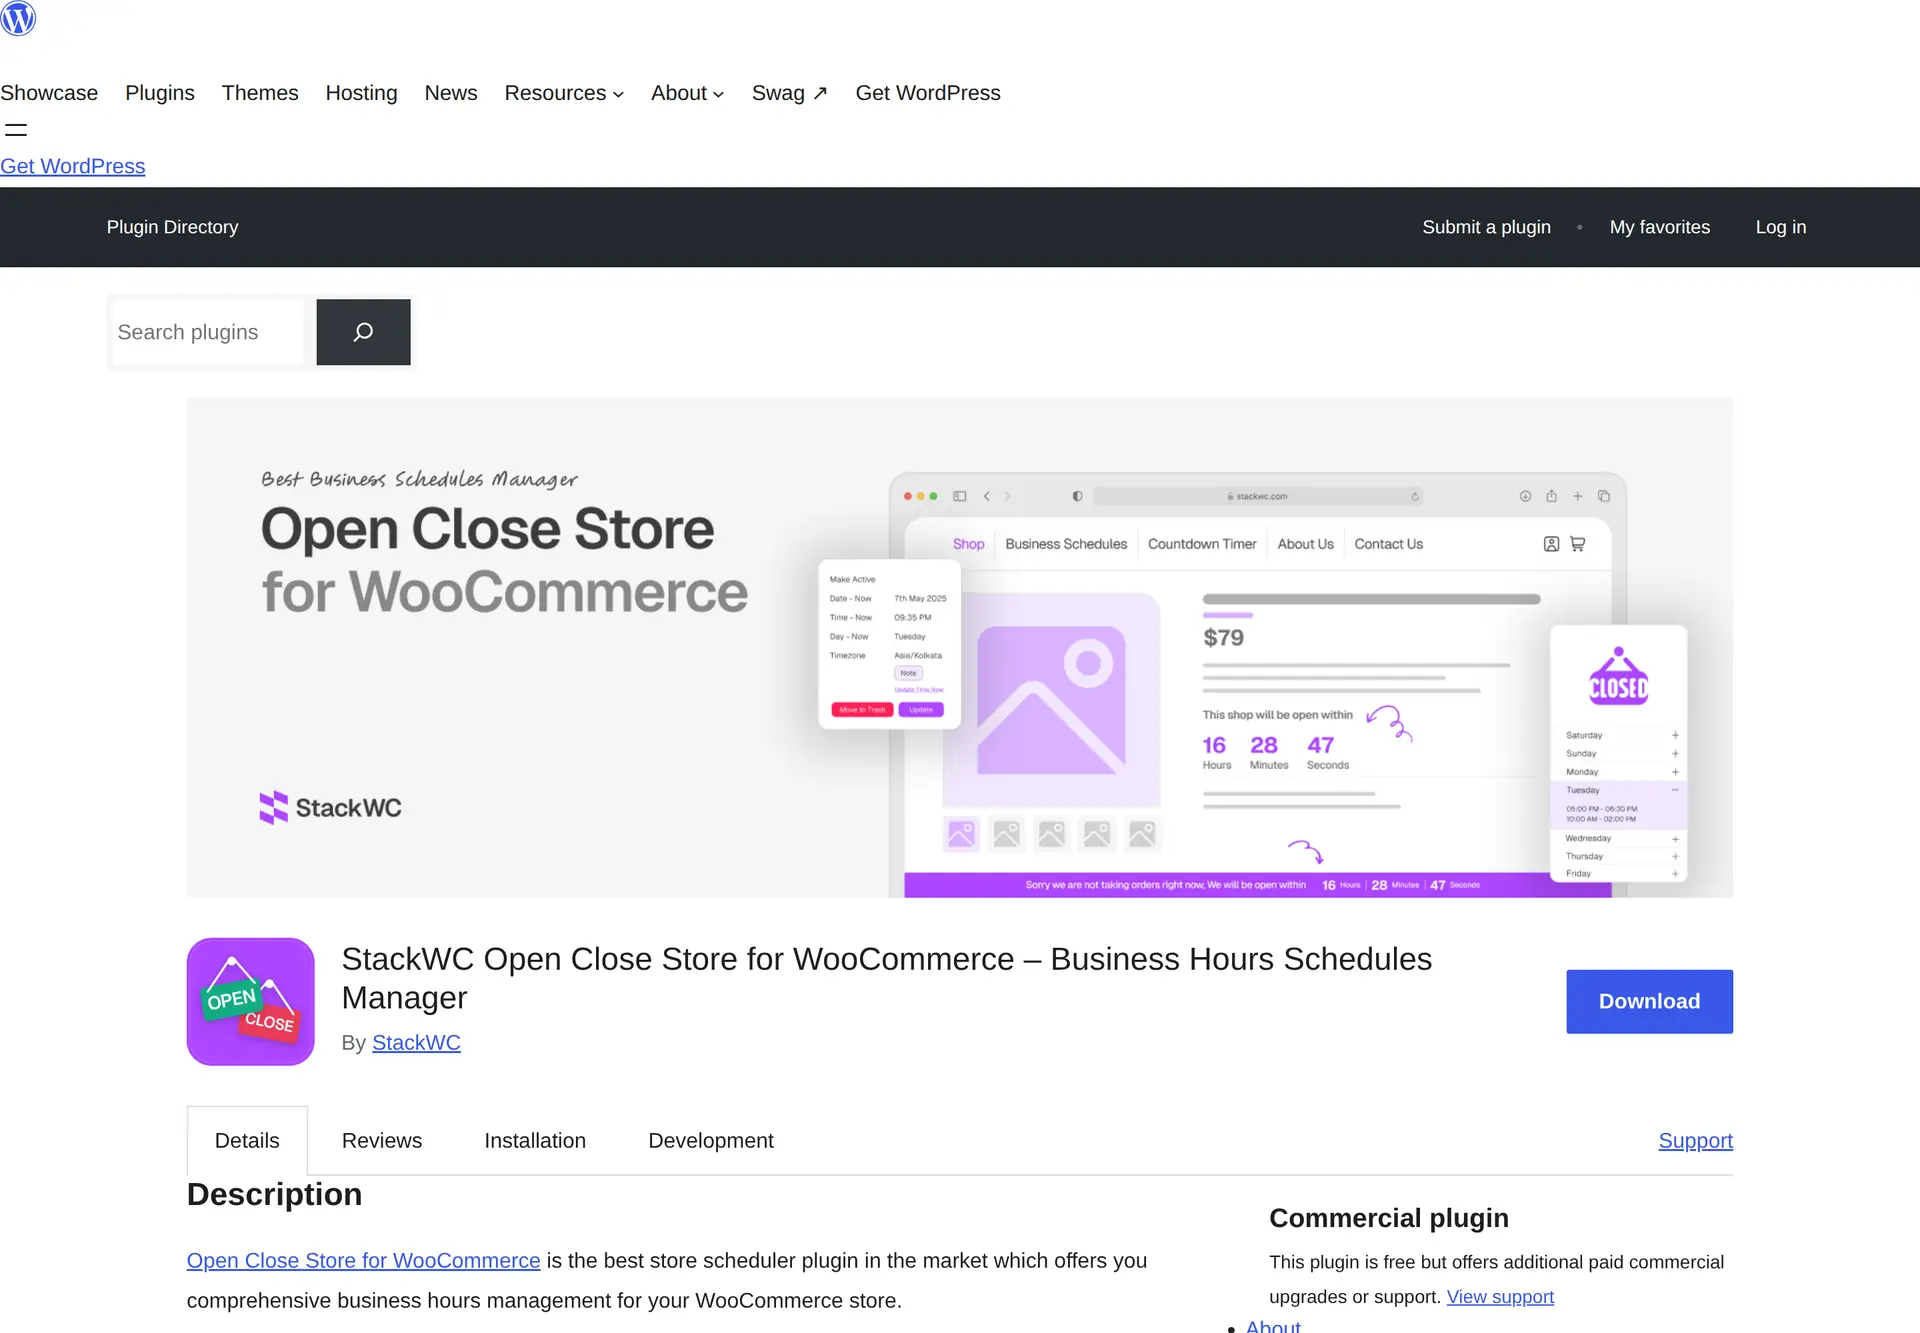The height and width of the screenshot is (1333, 1920).
Task: Open the News menu item
Action: (x=451, y=93)
